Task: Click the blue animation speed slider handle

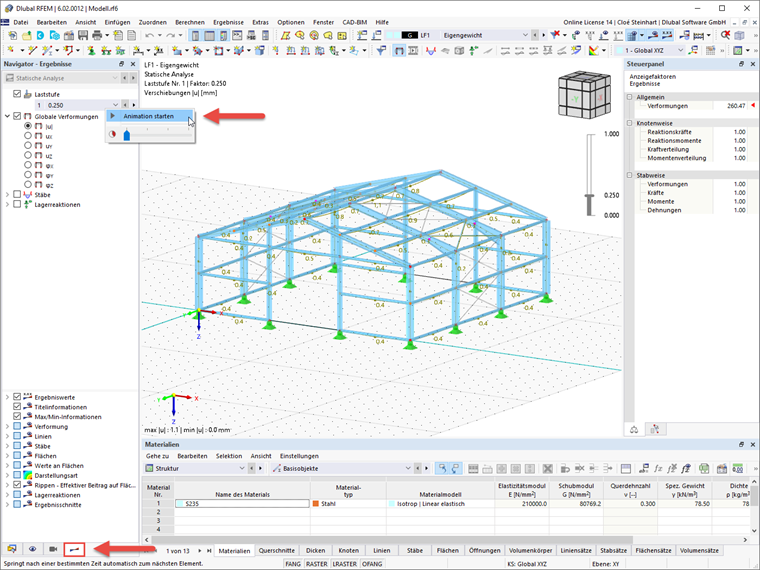Action: point(127,134)
